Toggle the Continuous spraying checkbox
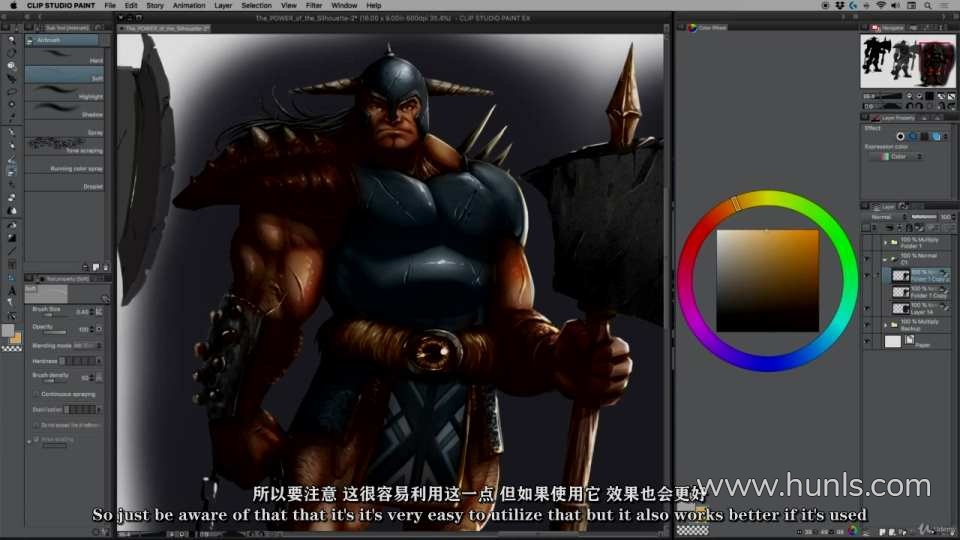This screenshot has width=960, height=540. (x=36, y=394)
